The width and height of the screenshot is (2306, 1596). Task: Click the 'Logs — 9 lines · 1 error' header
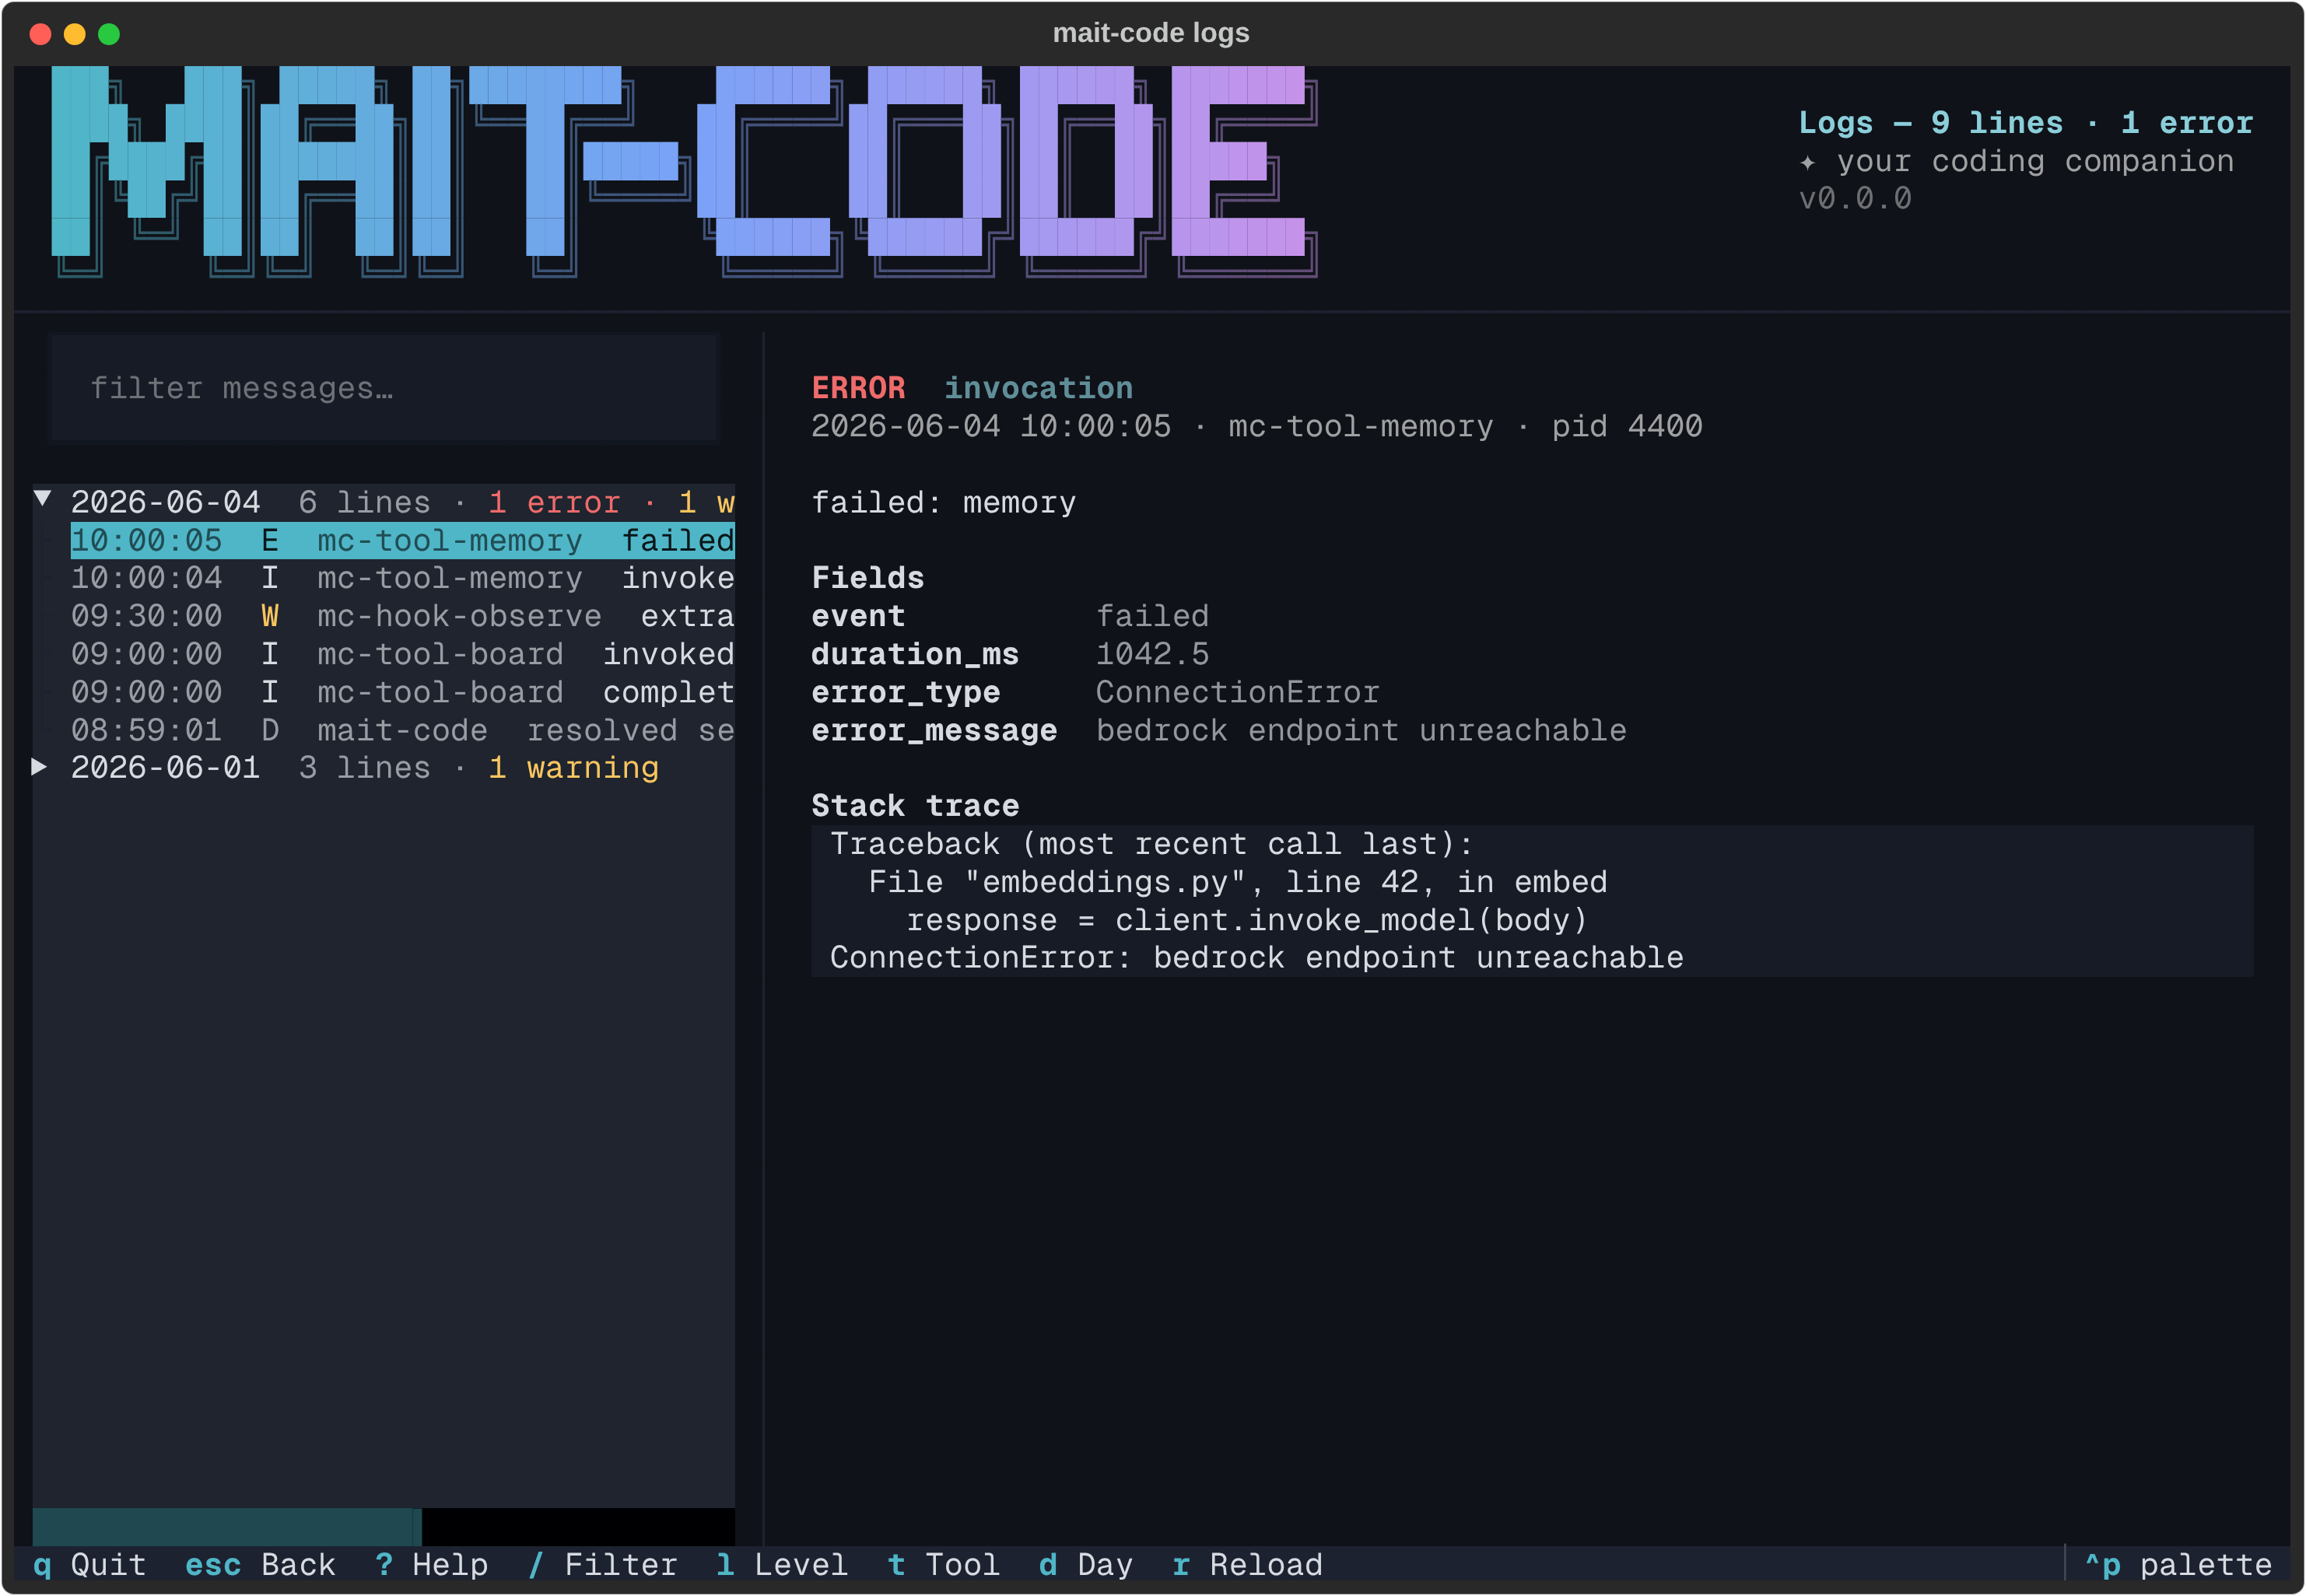click(2026, 122)
